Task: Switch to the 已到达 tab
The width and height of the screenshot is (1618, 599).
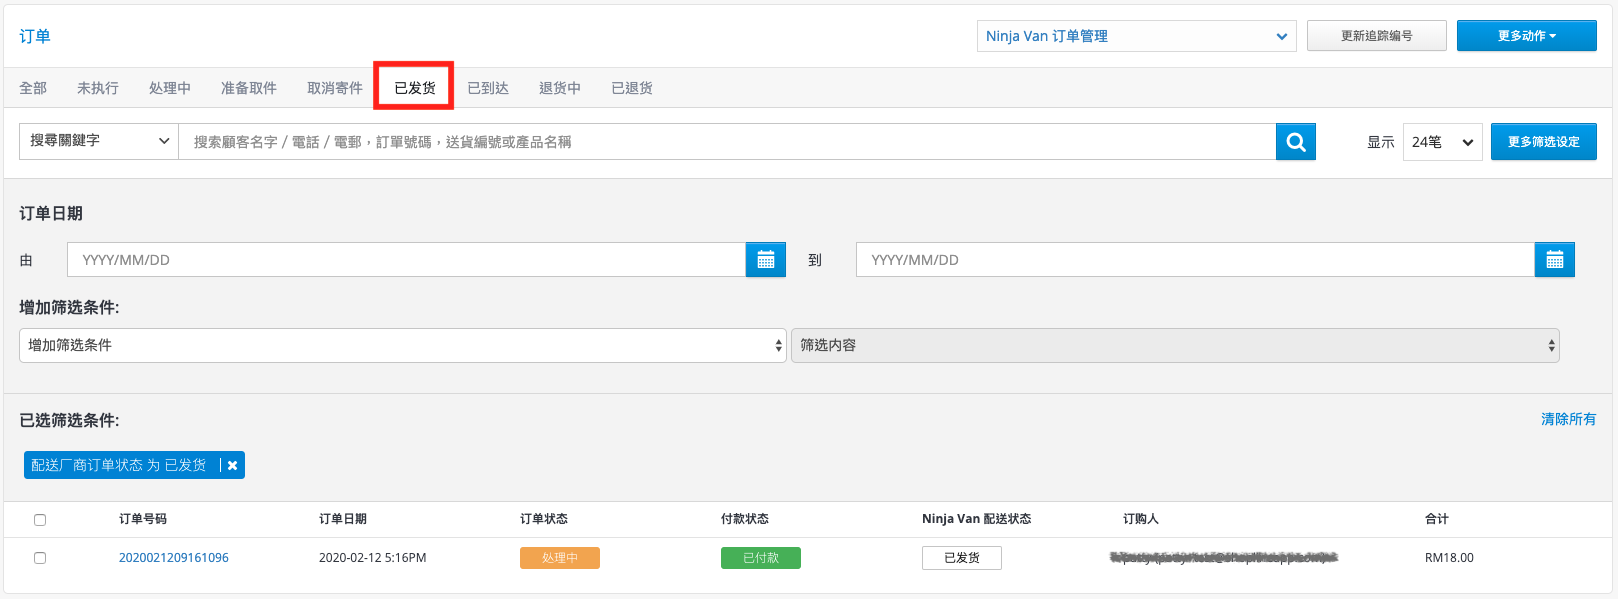Action: click(x=488, y=88)
